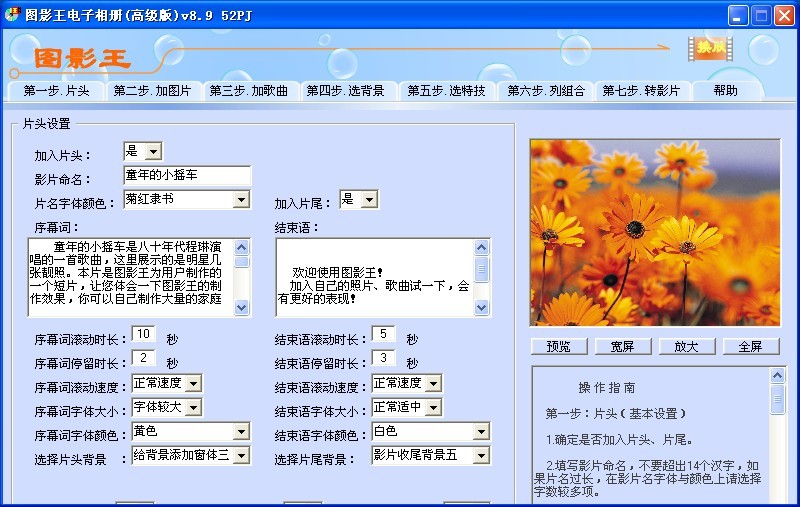This screenshot has width=800, height=507.
Task: Click the 序幕词滚动时长 field showing 10
Action: coord(143,334)
